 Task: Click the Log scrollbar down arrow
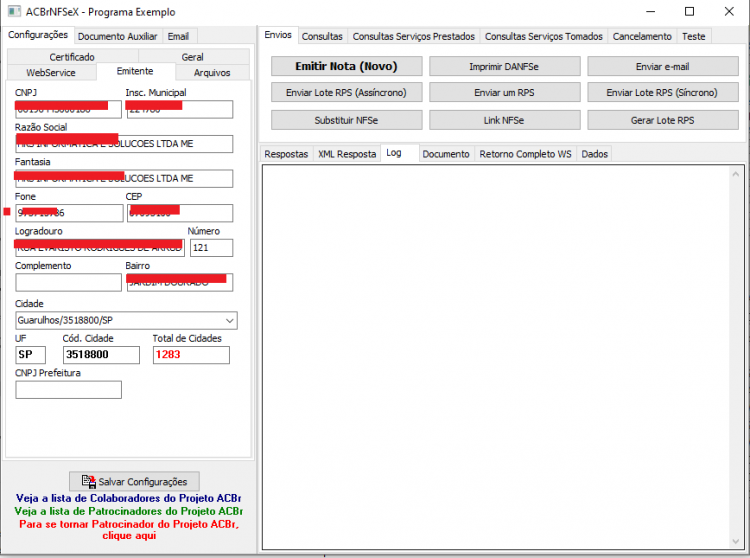736,541
